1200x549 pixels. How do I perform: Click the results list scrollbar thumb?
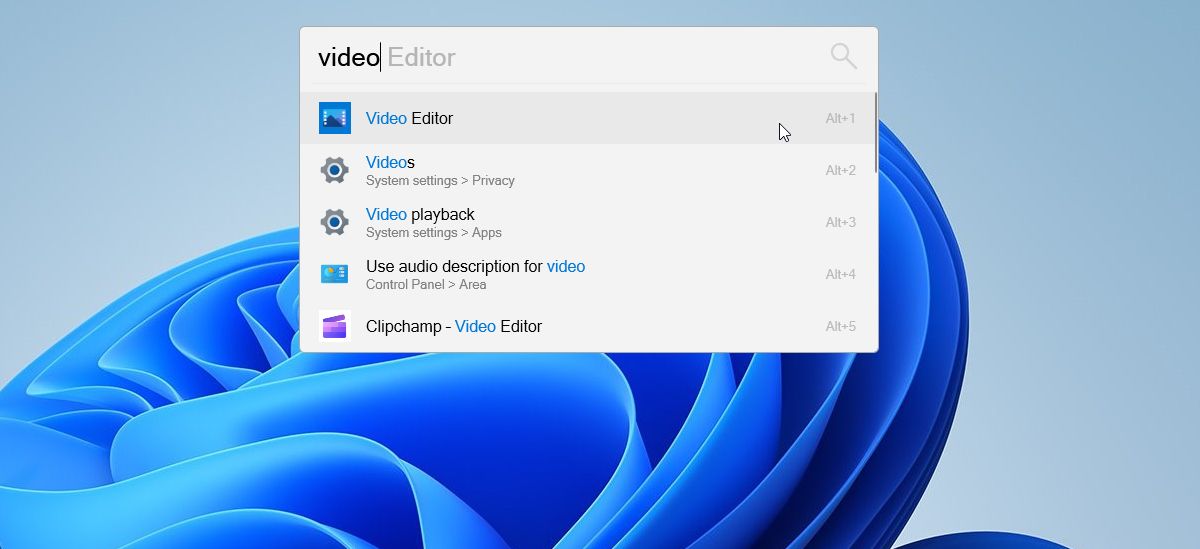tap(876, 133)
